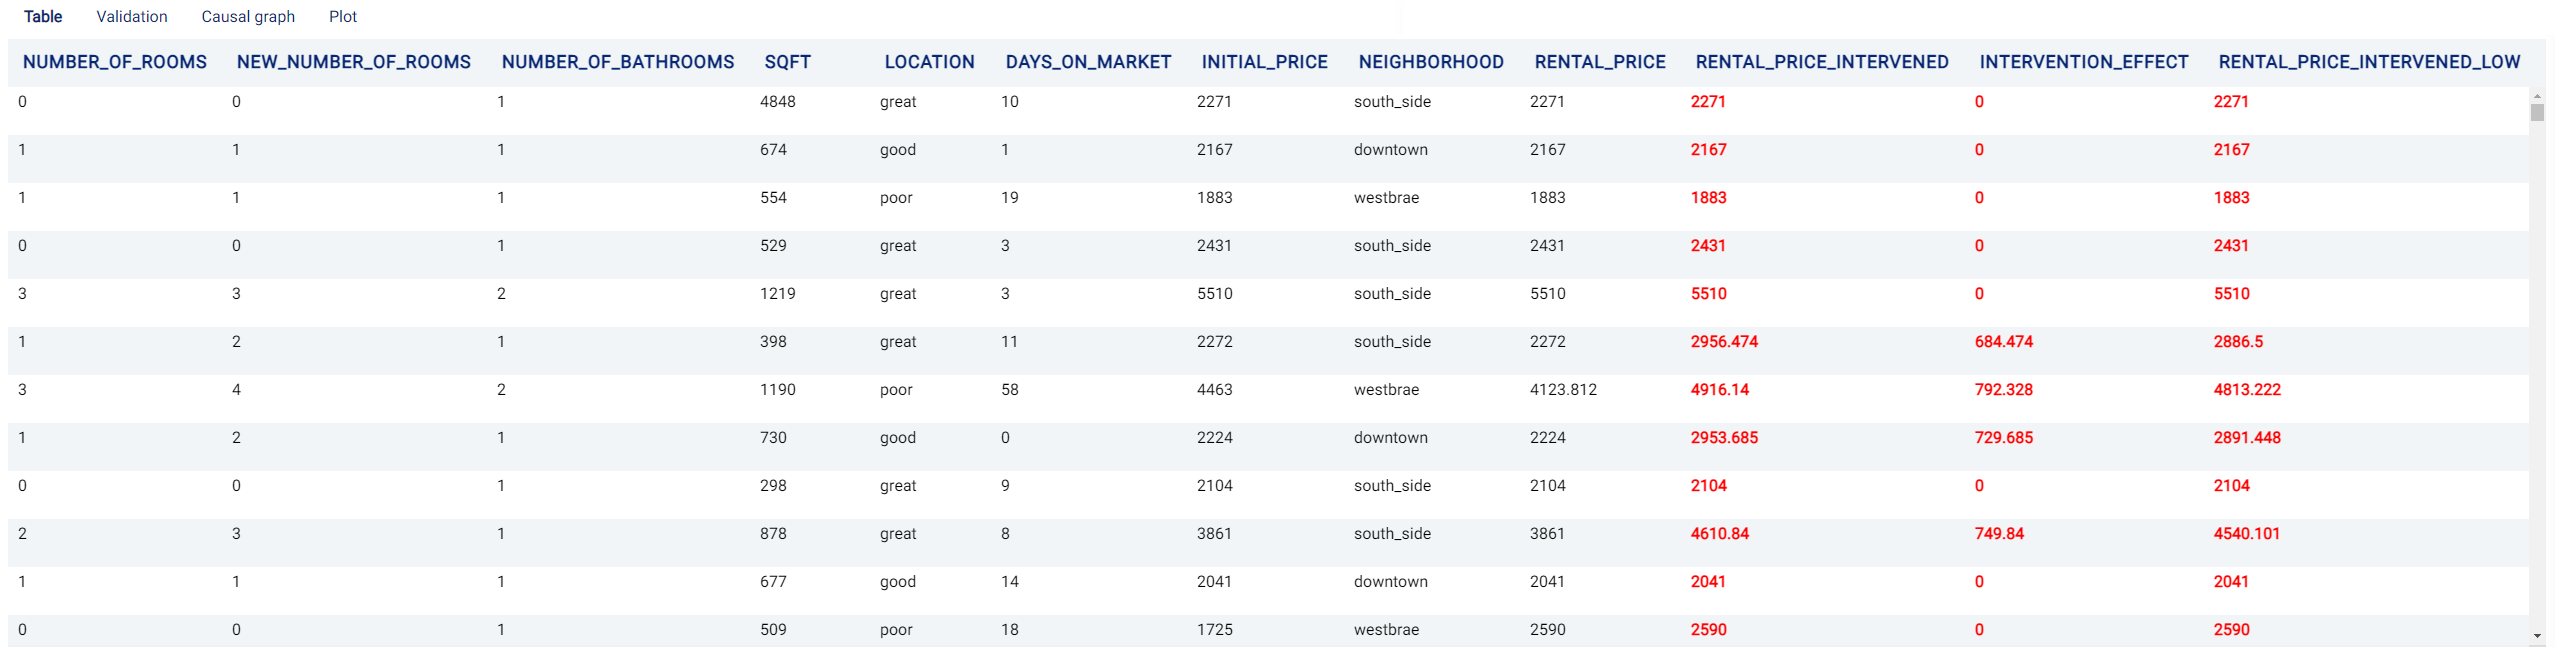The image size is (2555, 647).
Task: Click SQFT cell 554
Action: (x=773, y=198)
